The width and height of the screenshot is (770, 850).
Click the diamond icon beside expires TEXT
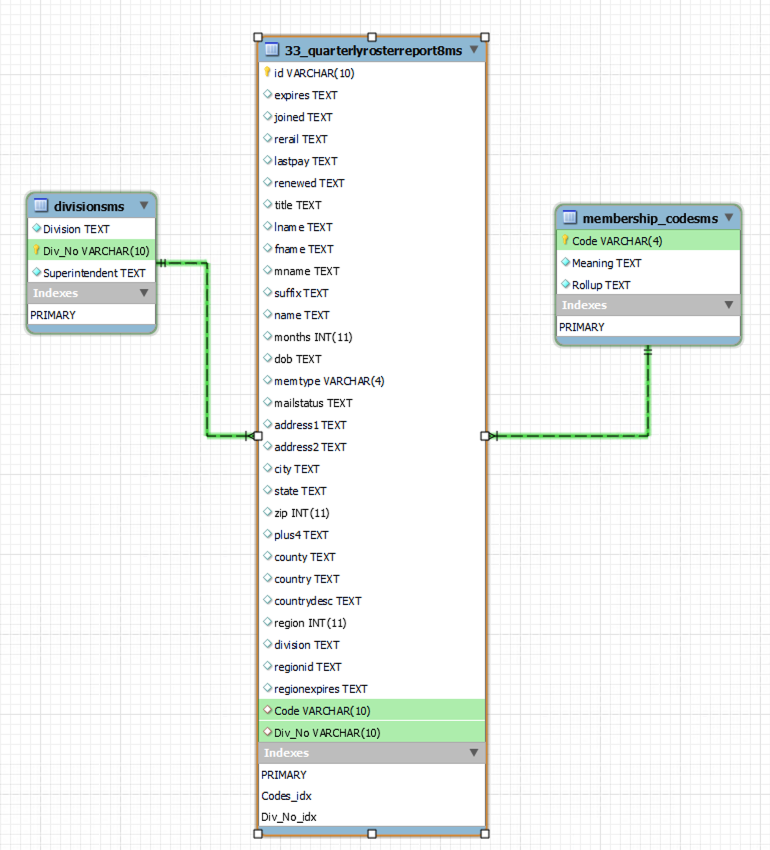pyautogui.click(x=267, y=94)
